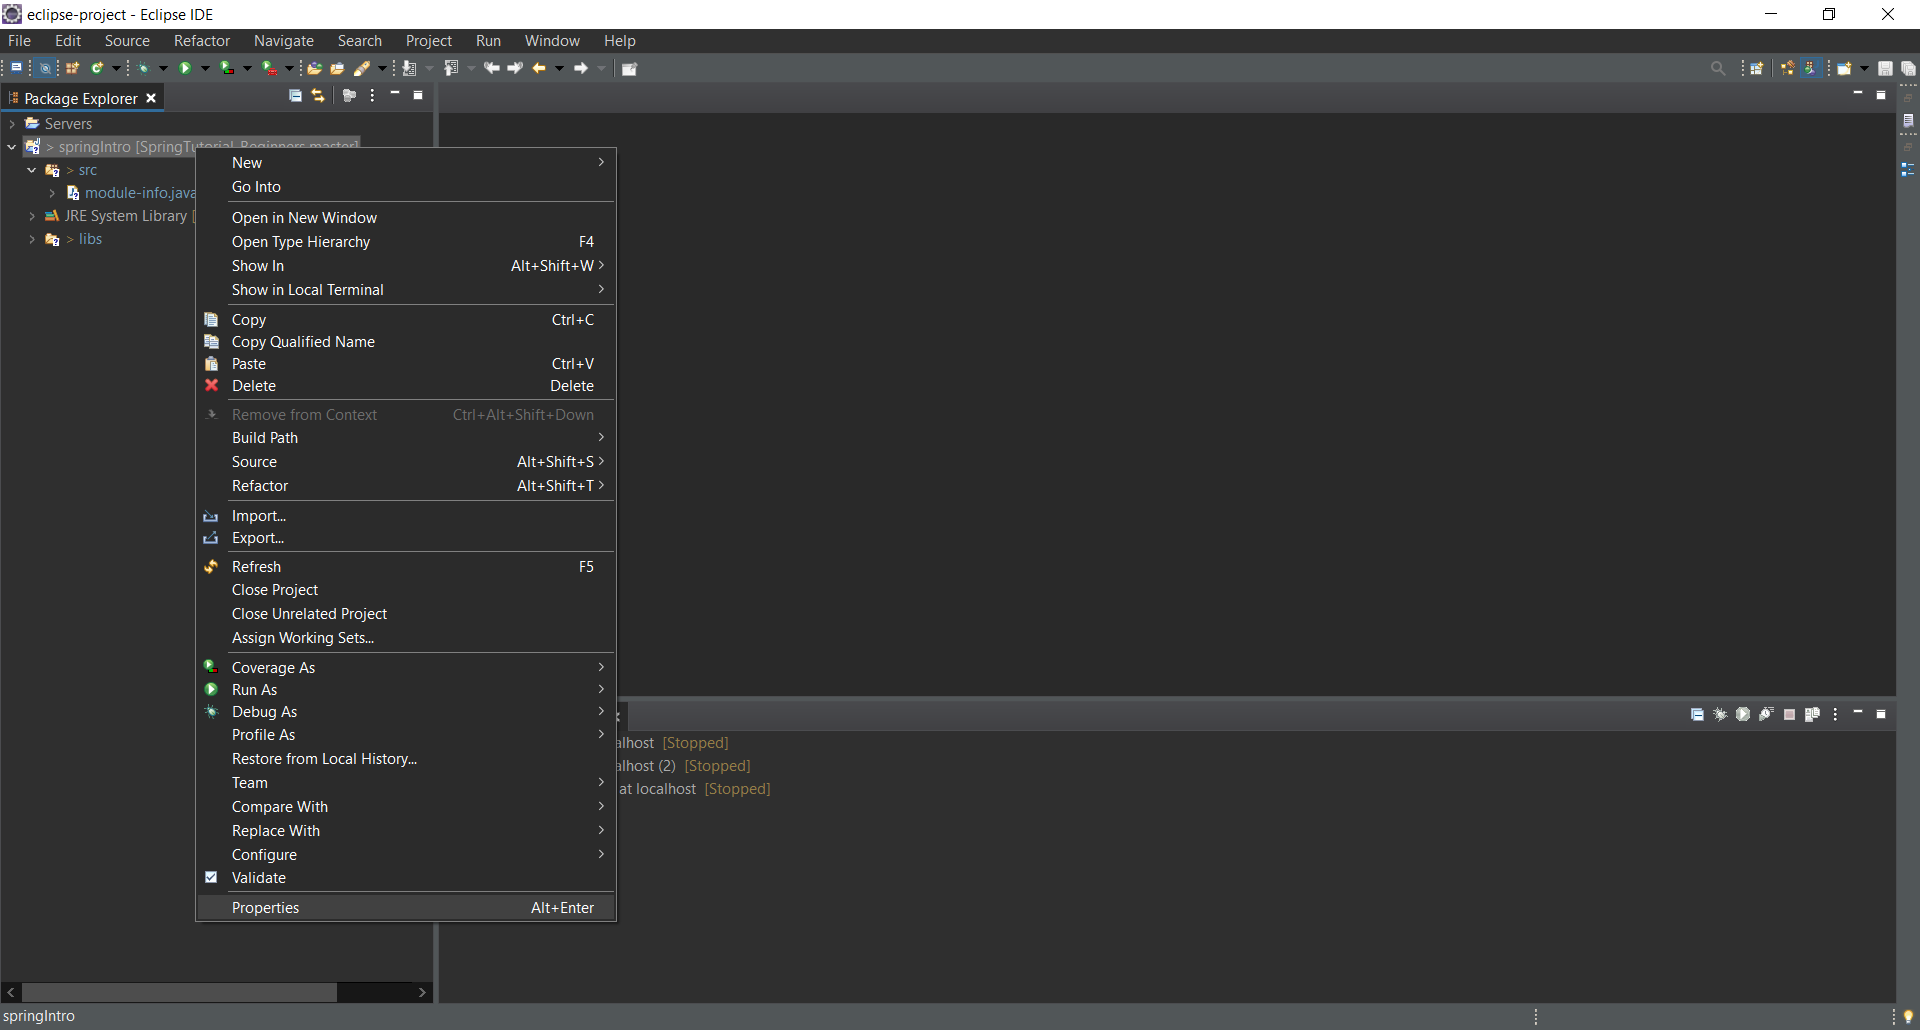This screenshot has height=1030, width=1920.
Task: Choose New in the context menu
Action: [x=406, y=163]
